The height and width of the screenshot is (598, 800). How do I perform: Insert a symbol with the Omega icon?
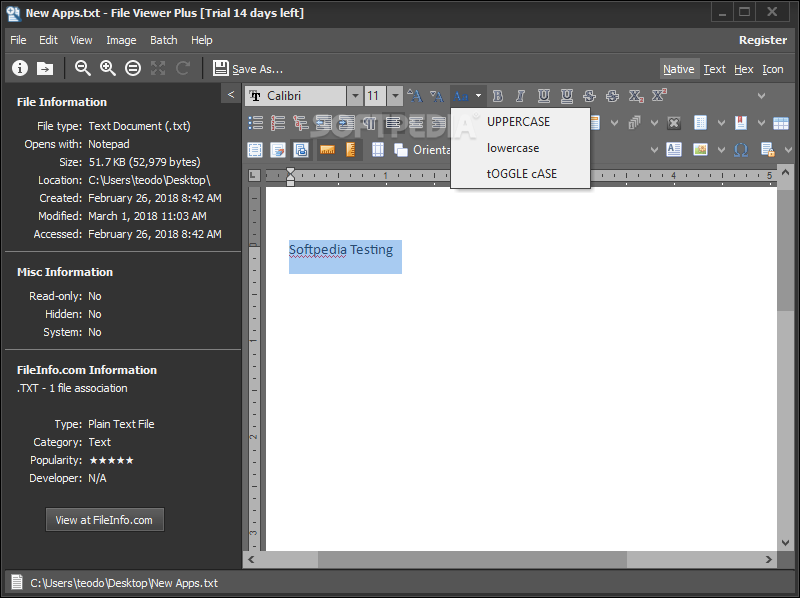(741, 150)
